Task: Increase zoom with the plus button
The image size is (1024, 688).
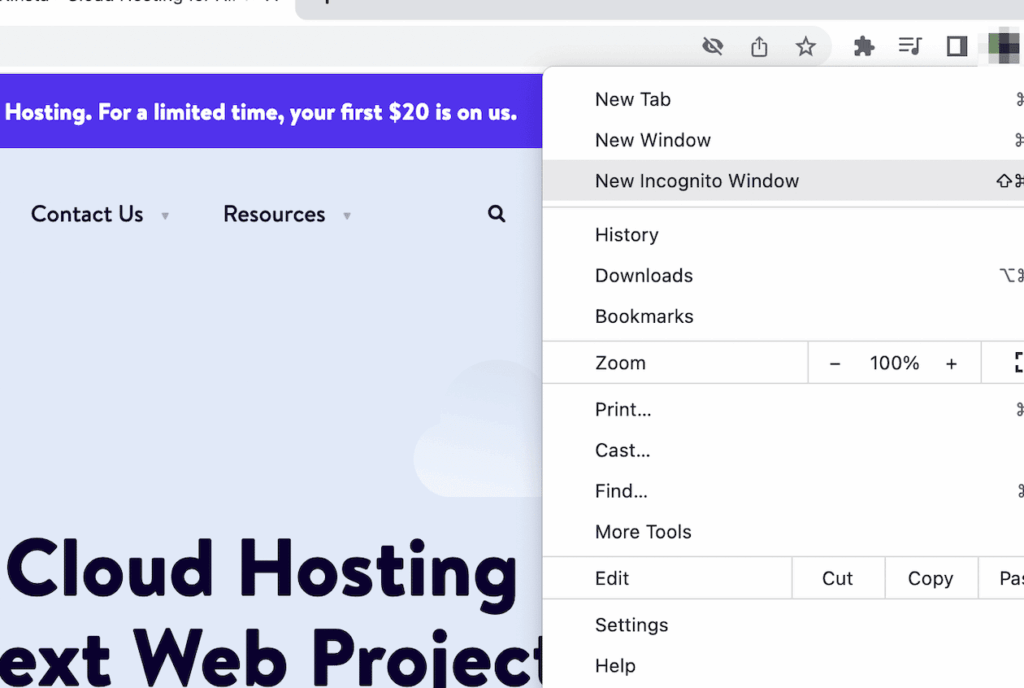Action: coord(951,364)
